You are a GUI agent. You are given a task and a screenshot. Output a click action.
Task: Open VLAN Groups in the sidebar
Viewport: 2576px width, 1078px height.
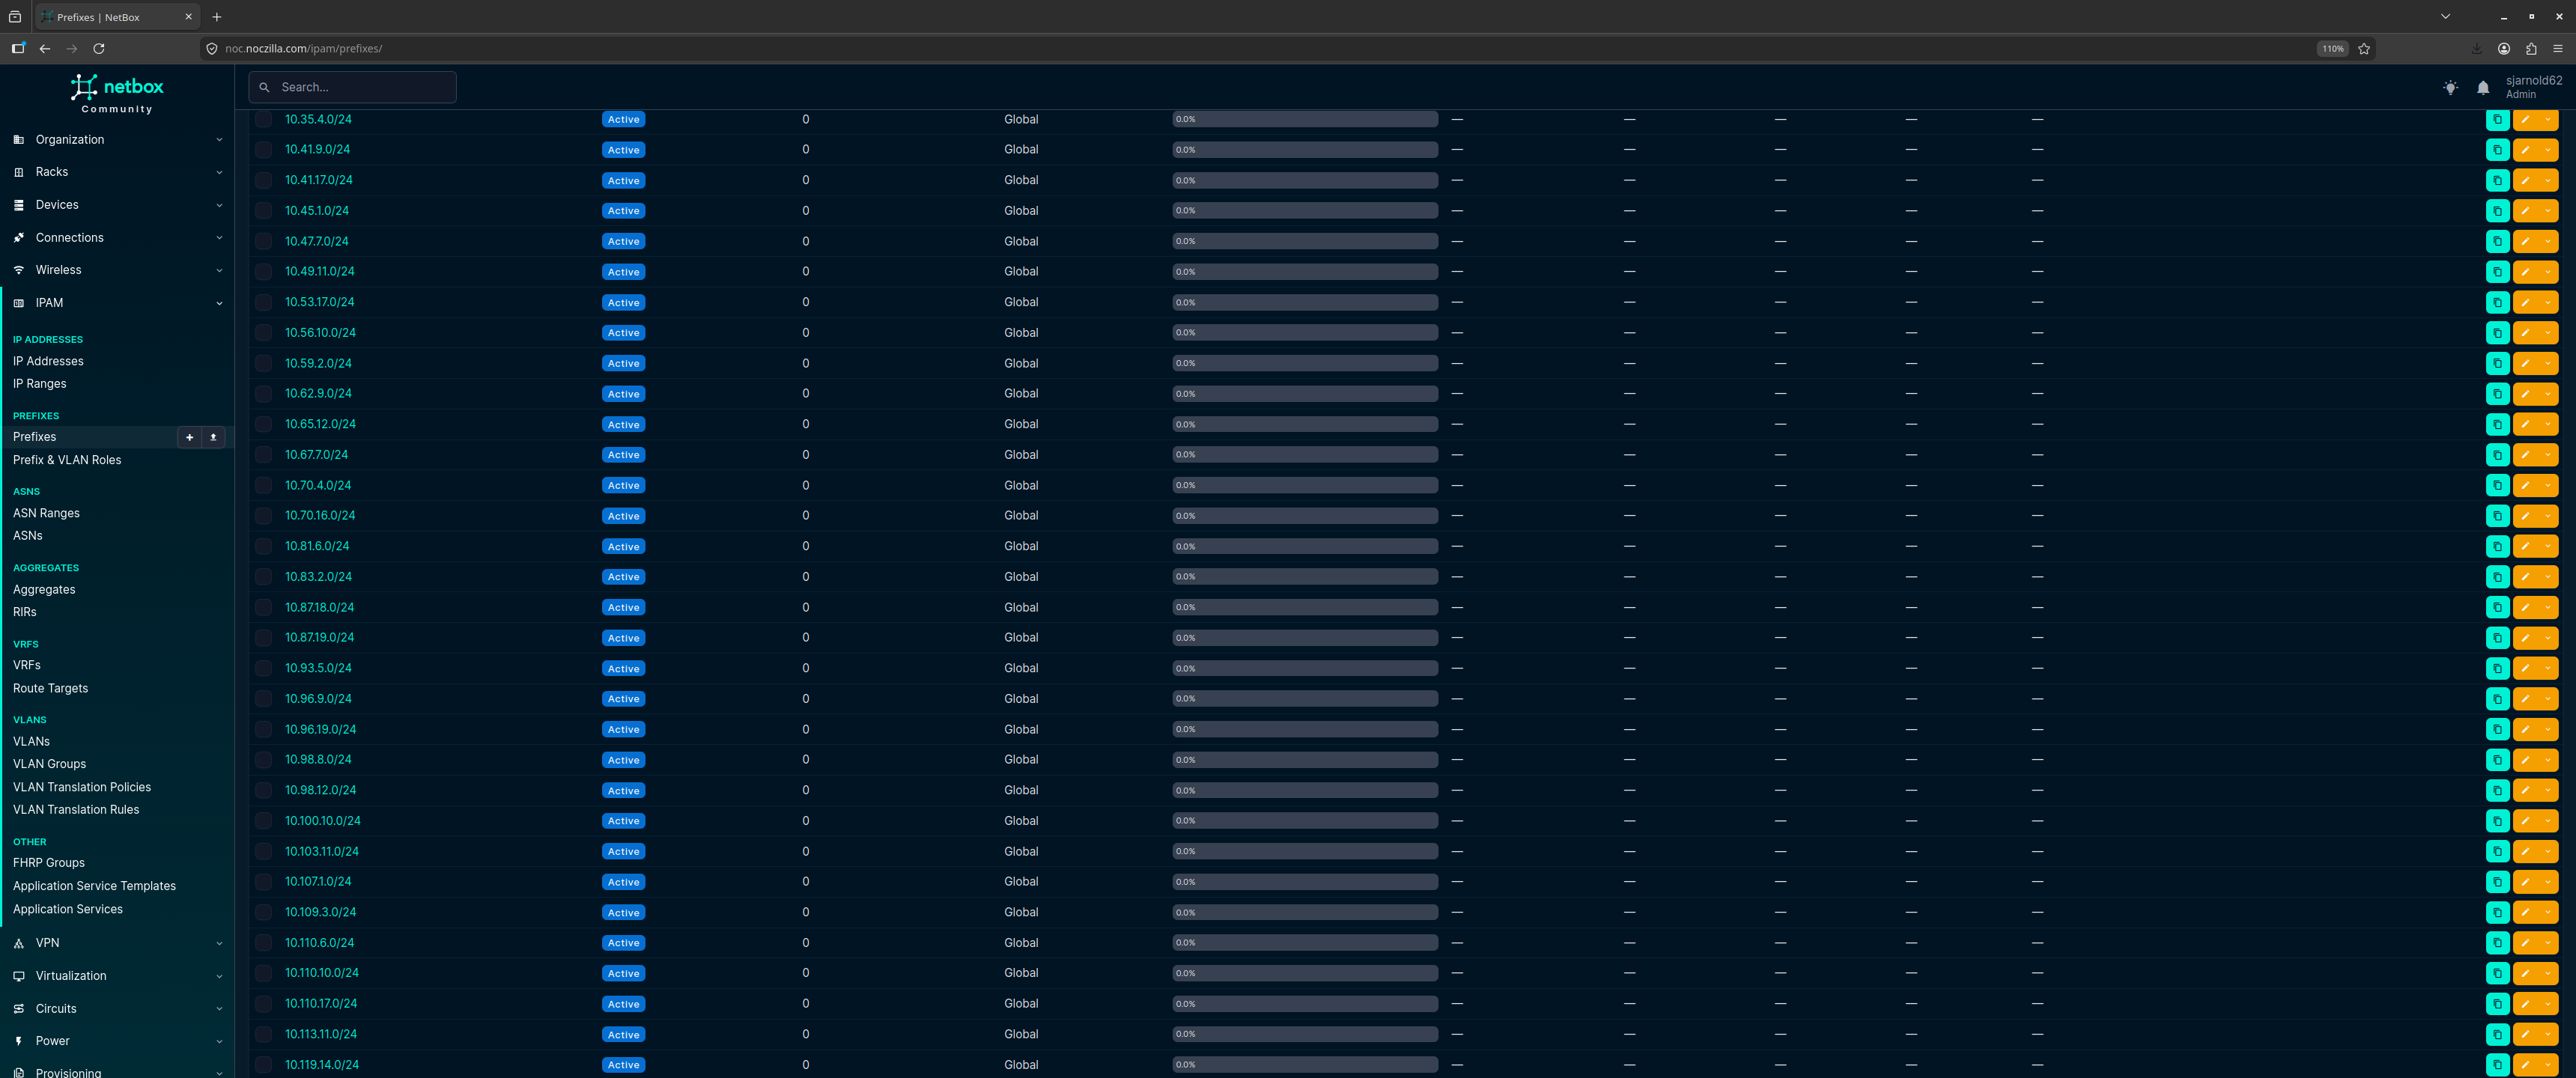click(x=49, y=764)
